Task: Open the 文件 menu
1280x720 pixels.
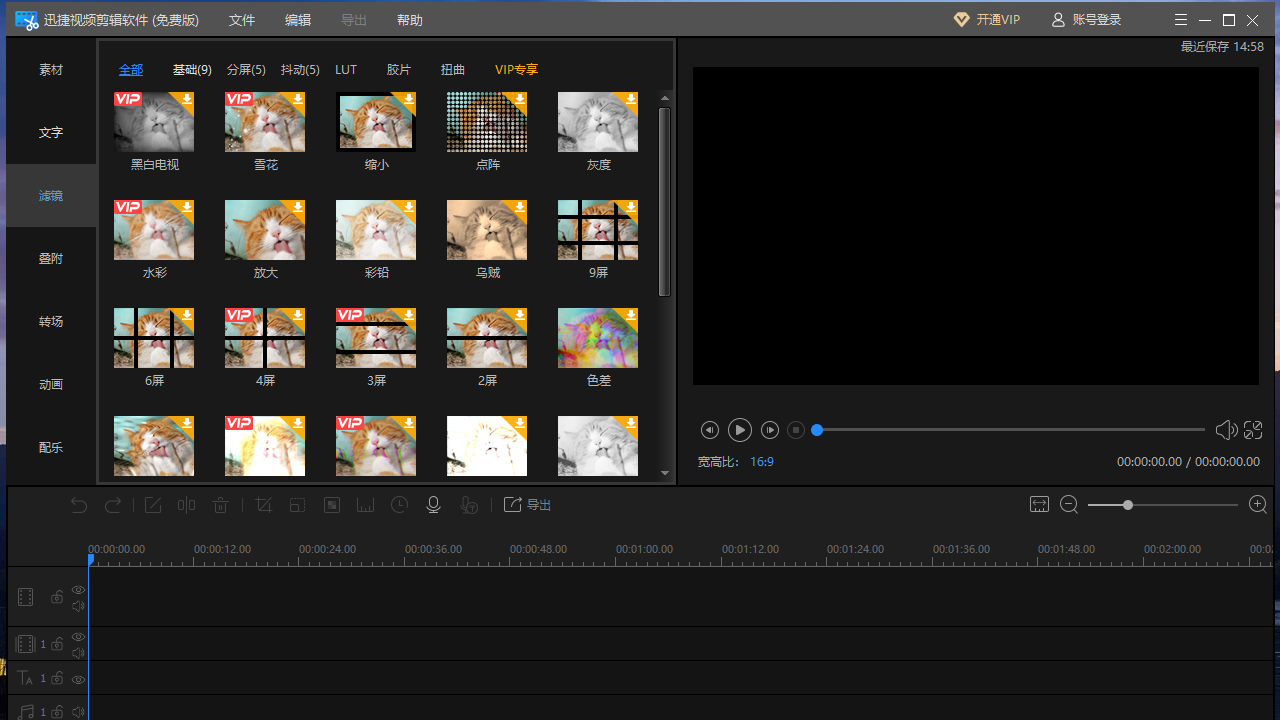Action: [242, 20]
